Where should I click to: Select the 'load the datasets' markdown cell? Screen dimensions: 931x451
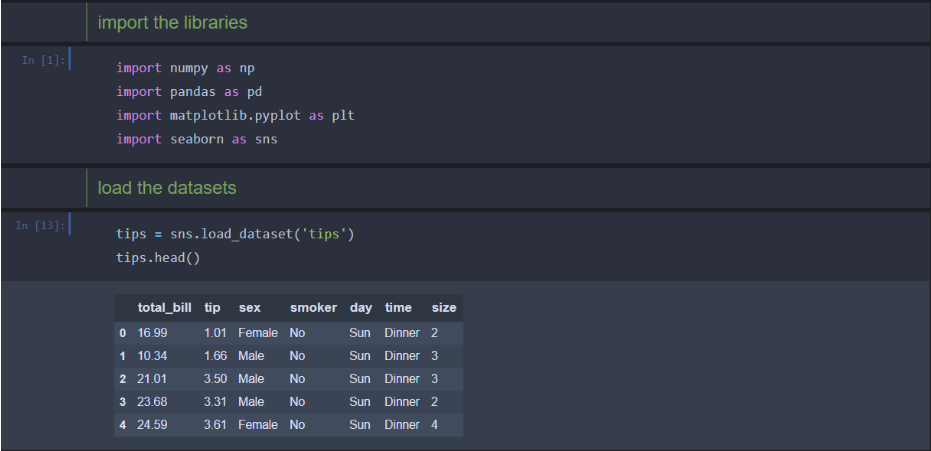[166, 188]
